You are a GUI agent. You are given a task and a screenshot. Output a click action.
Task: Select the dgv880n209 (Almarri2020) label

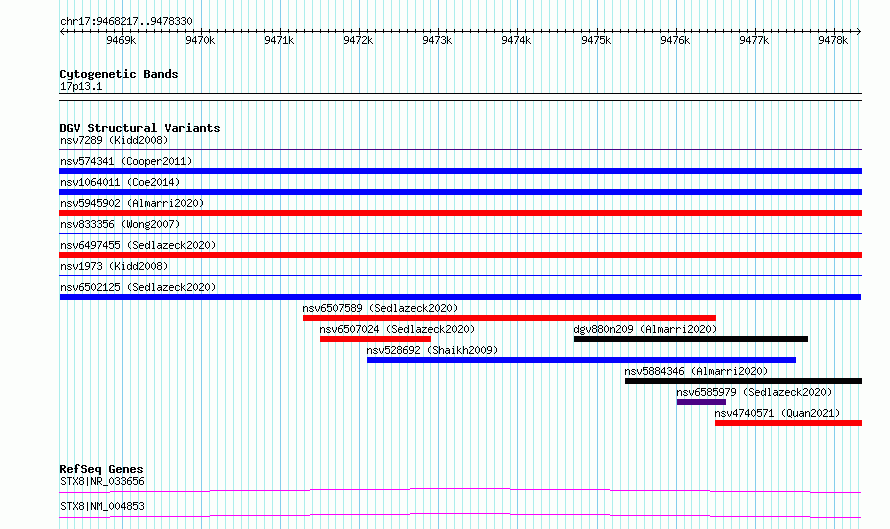point(645,329)
